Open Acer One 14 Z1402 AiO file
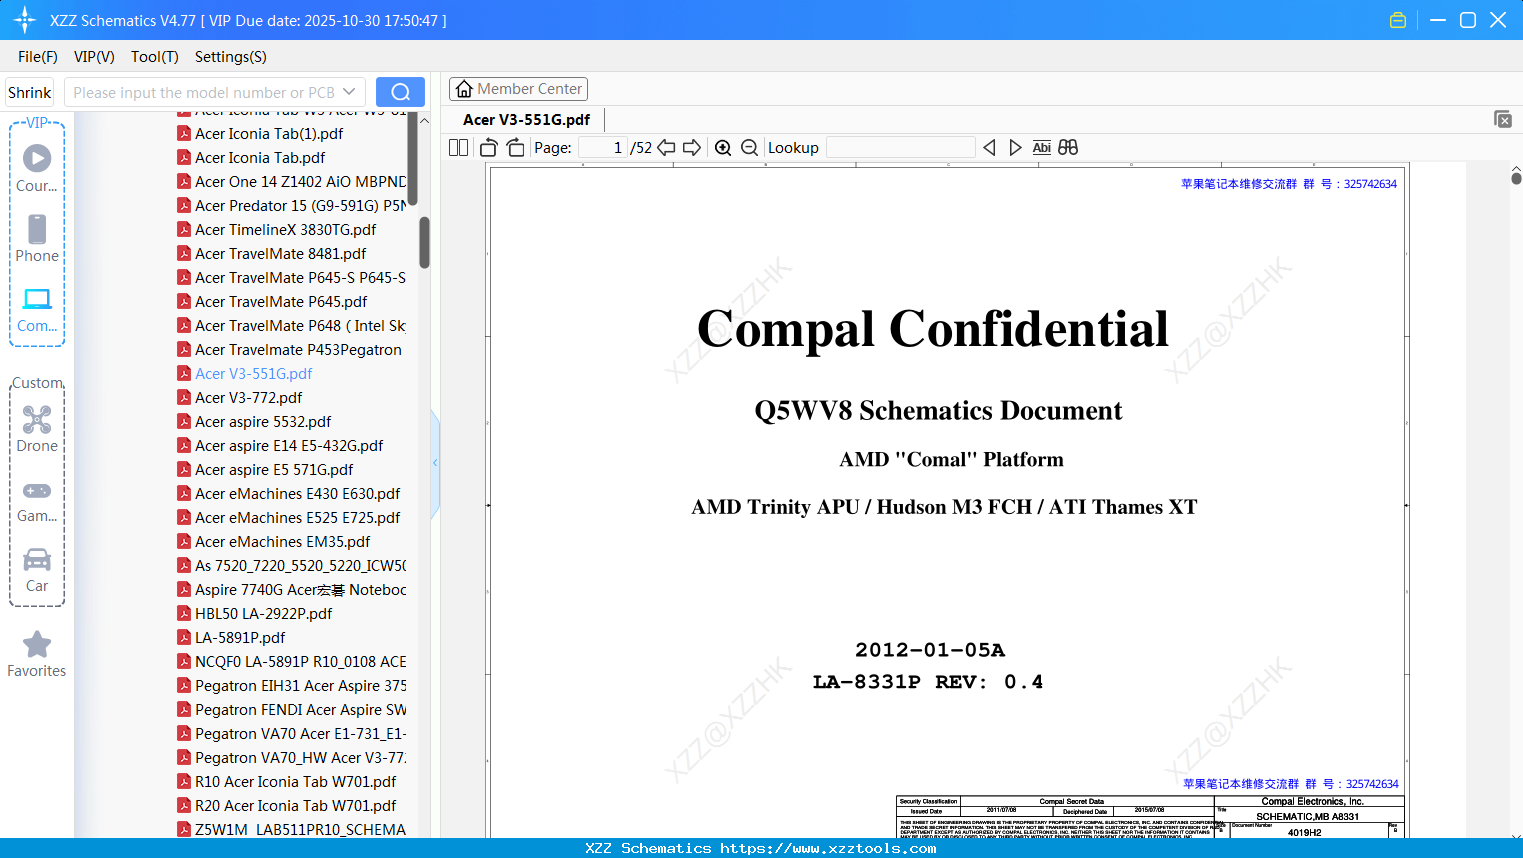 click(291, 182)
